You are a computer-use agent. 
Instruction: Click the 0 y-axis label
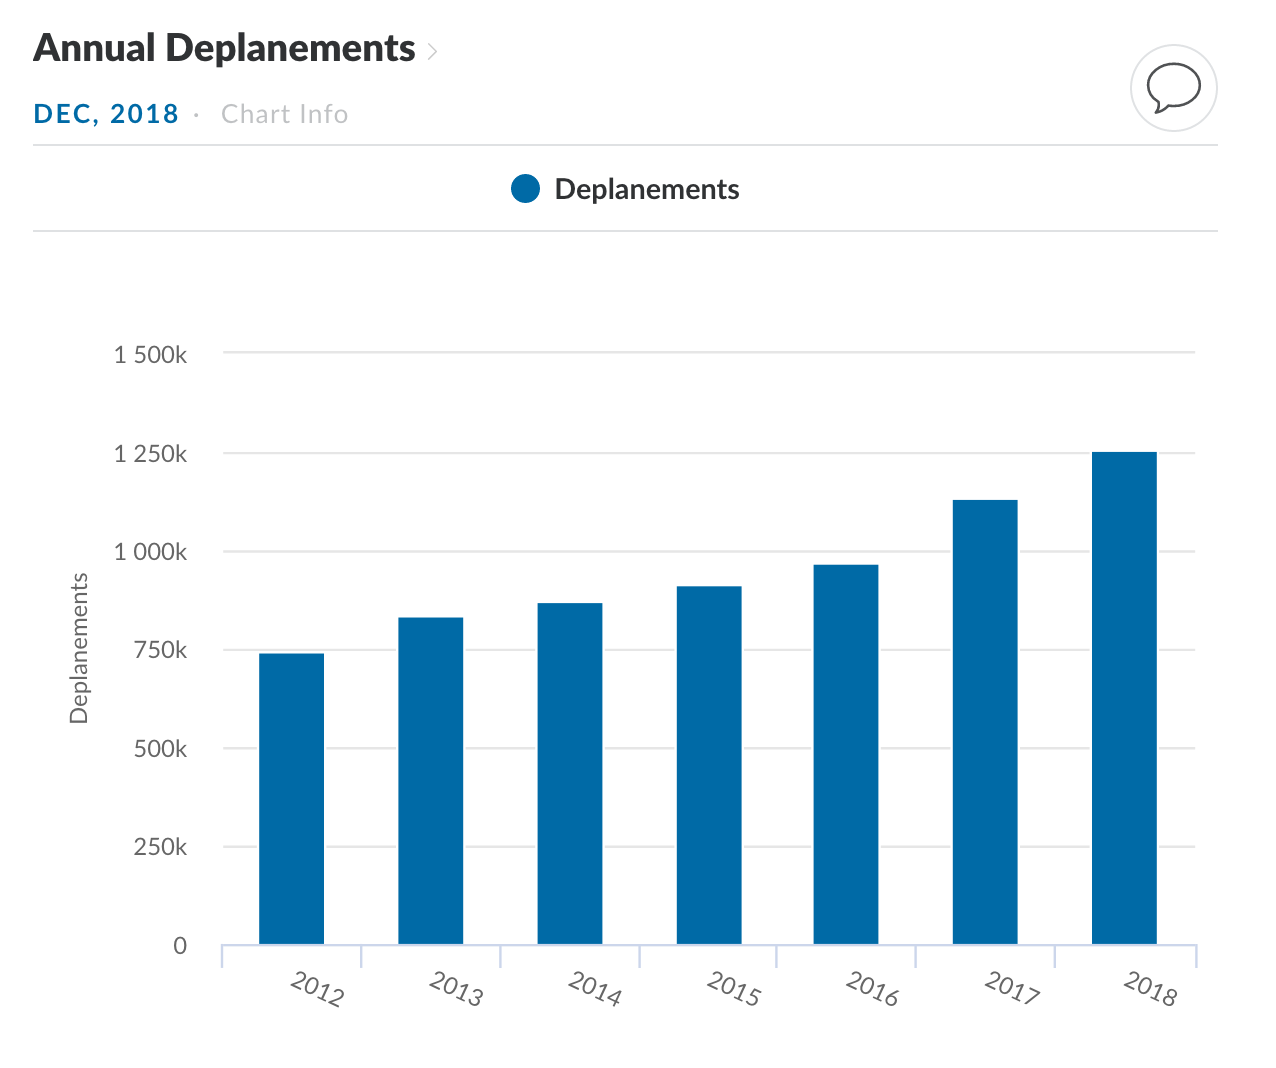point(180,946)
